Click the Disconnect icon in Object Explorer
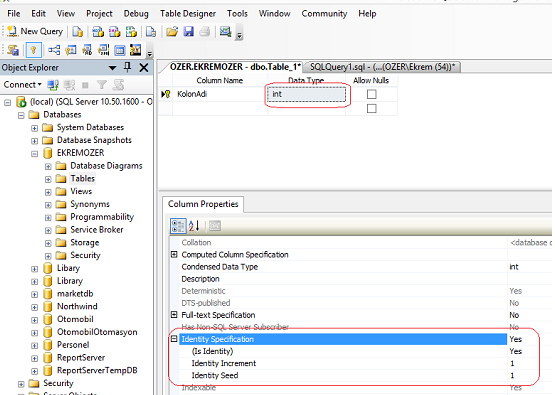 coord(69,85)
